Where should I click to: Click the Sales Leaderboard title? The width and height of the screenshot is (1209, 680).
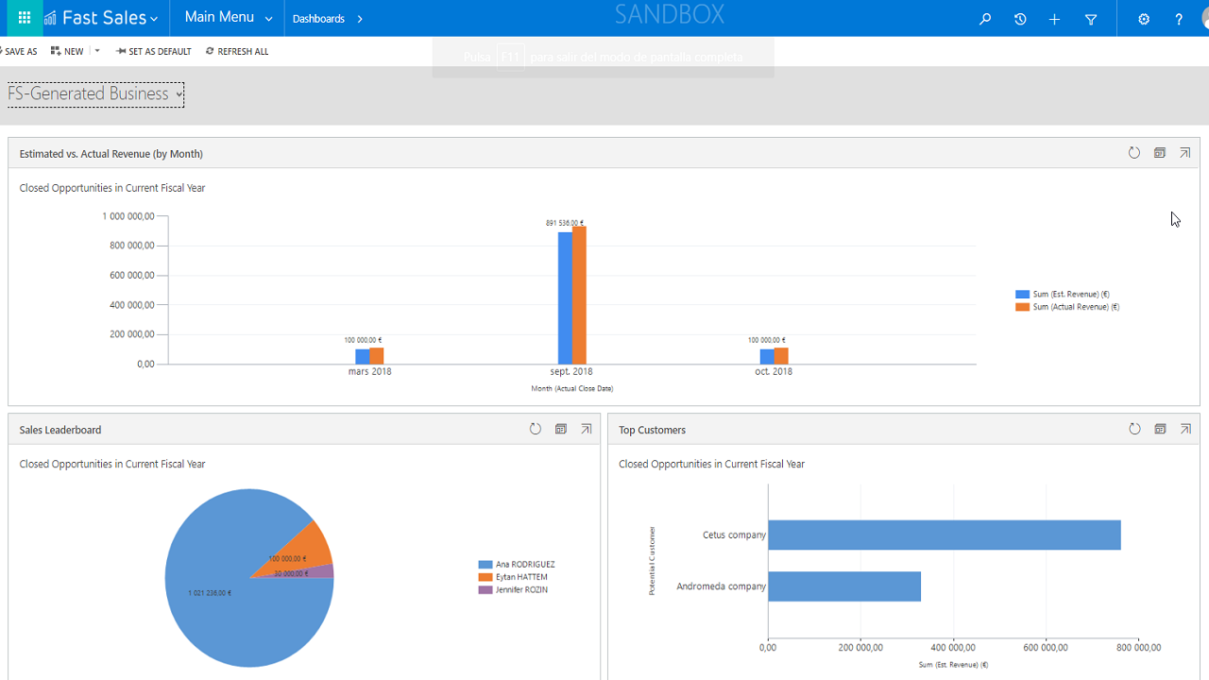point(60,430)
